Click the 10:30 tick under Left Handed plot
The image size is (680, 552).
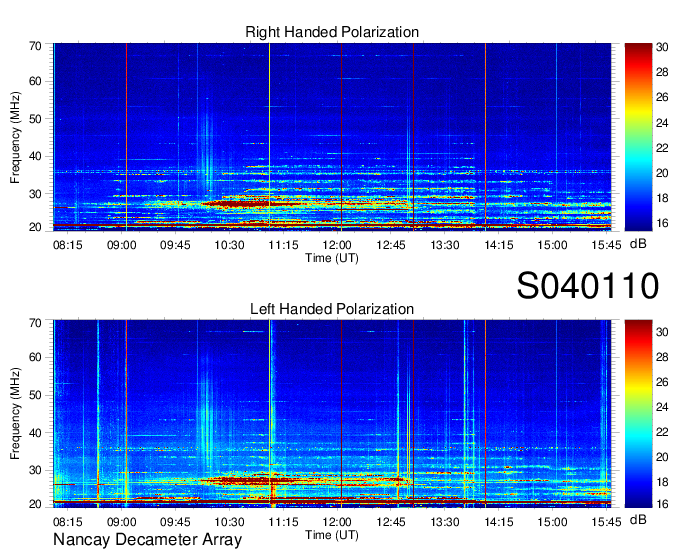[229, 522]
